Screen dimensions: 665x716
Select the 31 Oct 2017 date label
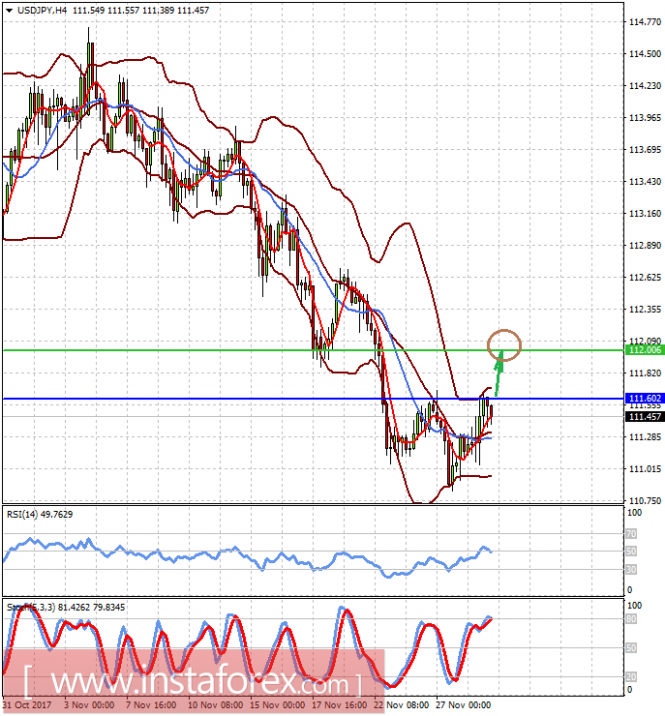tap(28, 703)
